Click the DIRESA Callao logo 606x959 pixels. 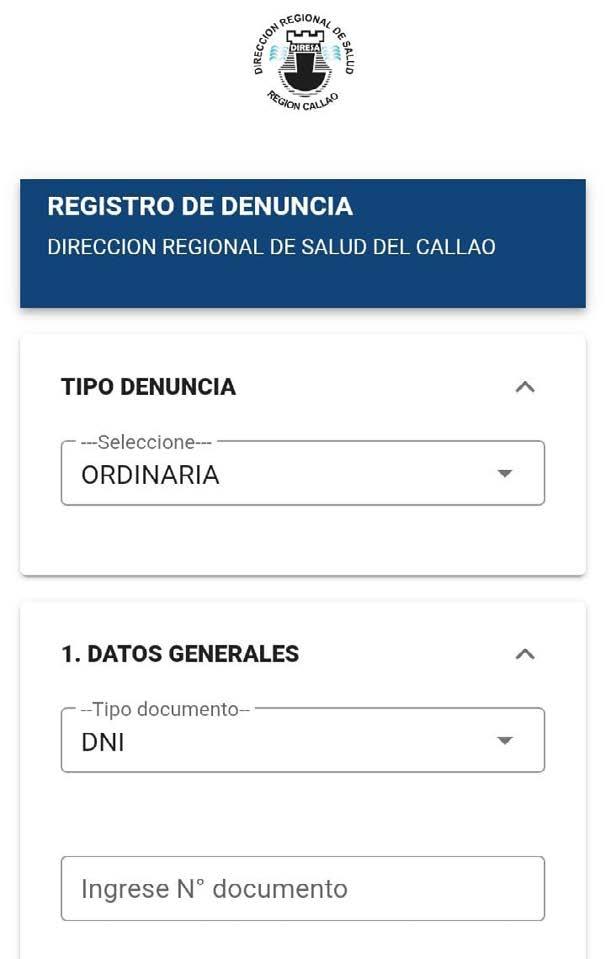(304, 62)
